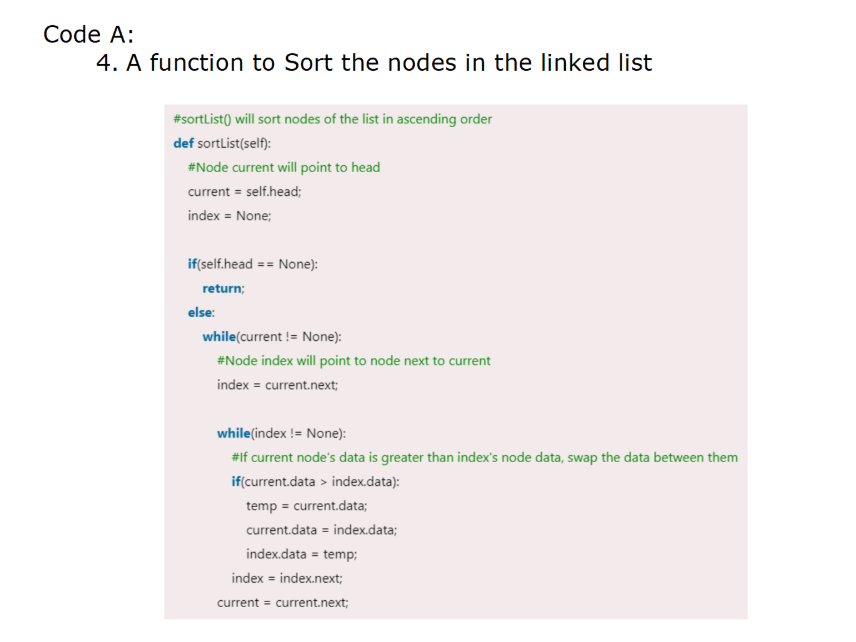
Task: Click the 'if(self.head == None):' line
Action: (253, 264)
